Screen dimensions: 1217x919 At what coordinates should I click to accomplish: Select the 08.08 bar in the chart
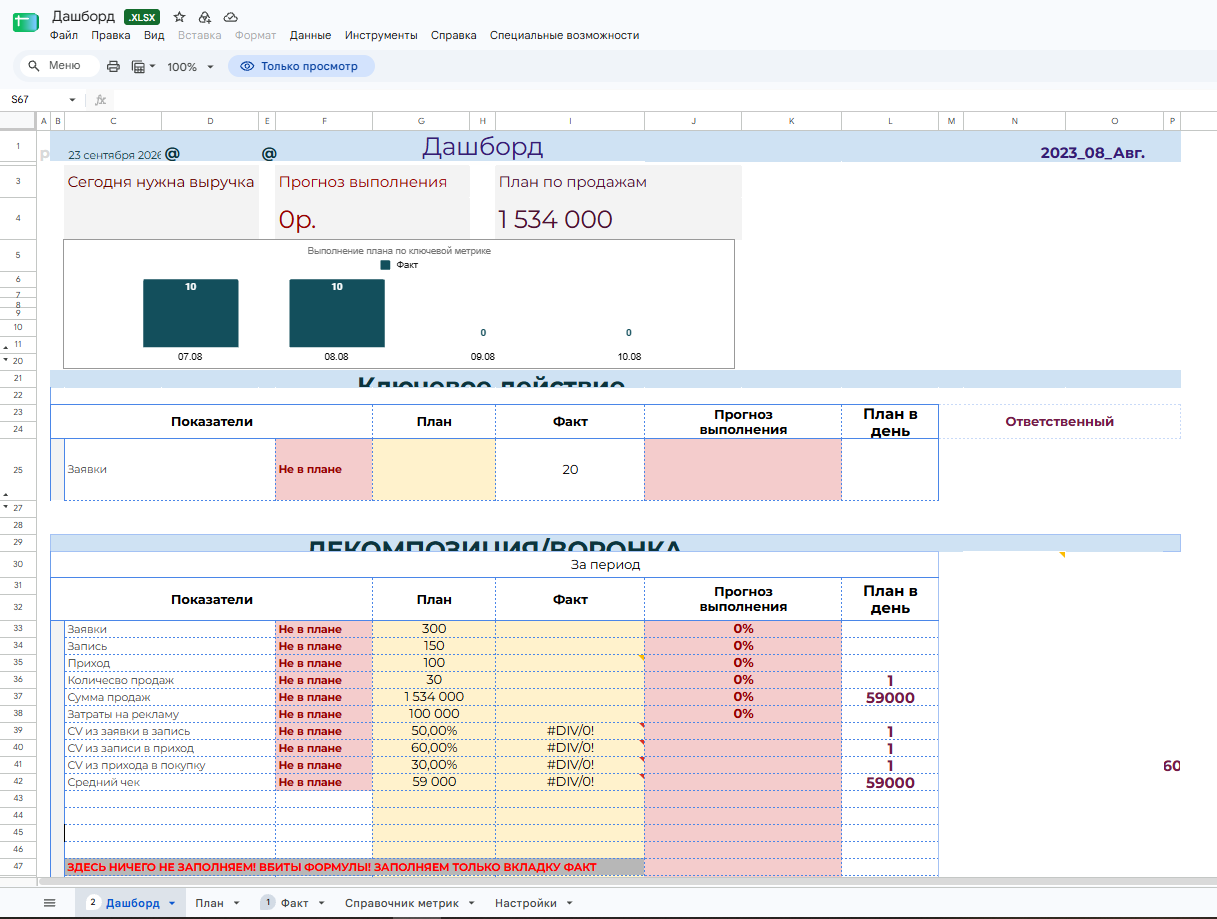coord(337,313)
